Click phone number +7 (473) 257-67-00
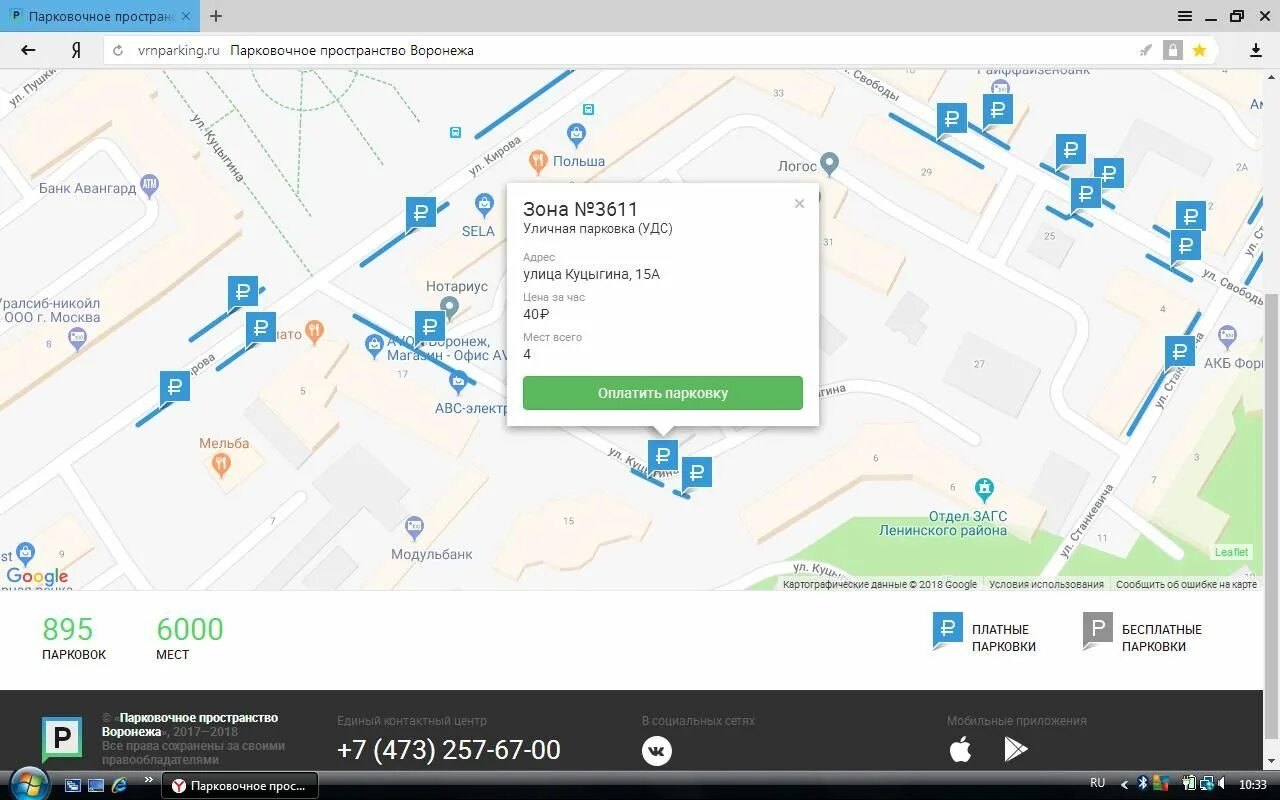 [449, 750]
